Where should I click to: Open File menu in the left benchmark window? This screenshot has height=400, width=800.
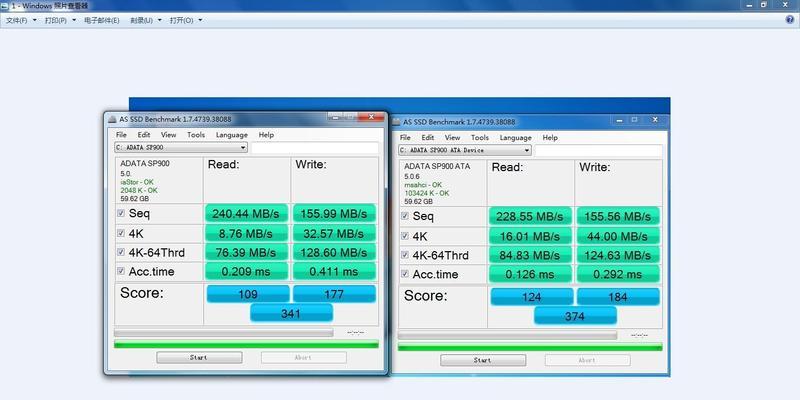tap(121, 135)
